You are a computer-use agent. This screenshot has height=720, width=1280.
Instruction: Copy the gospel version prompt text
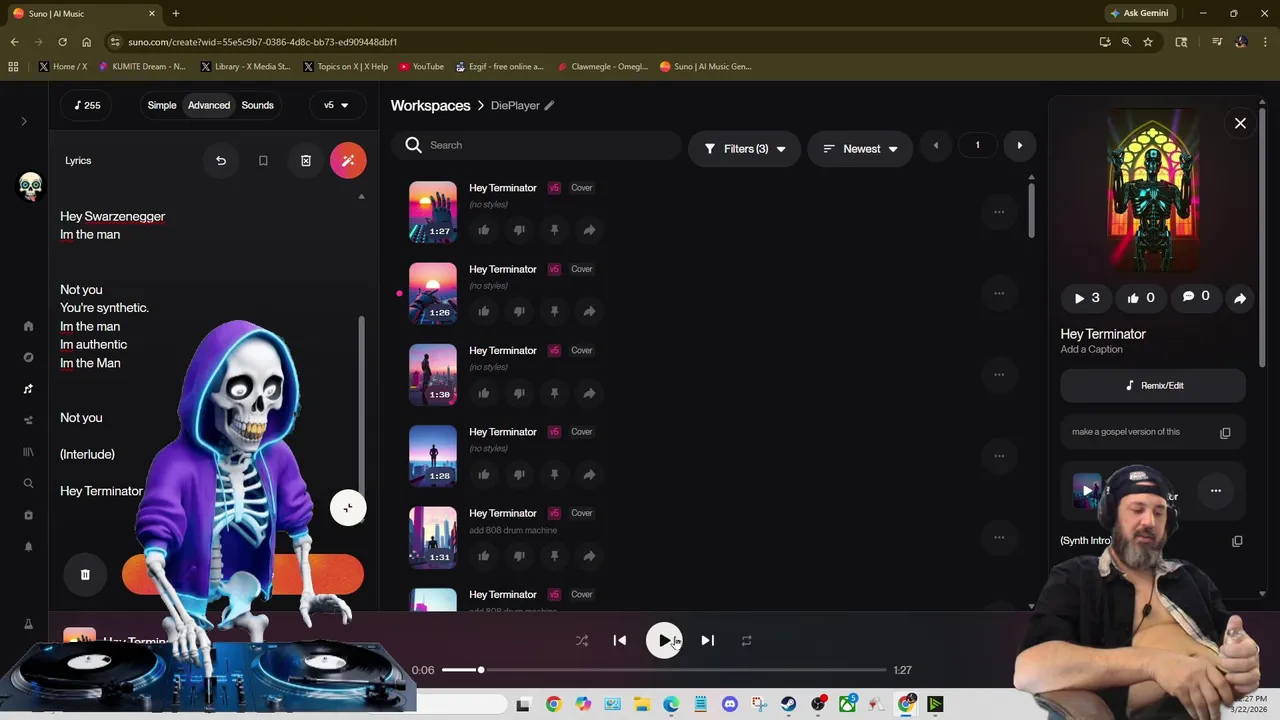(1225, 433)
